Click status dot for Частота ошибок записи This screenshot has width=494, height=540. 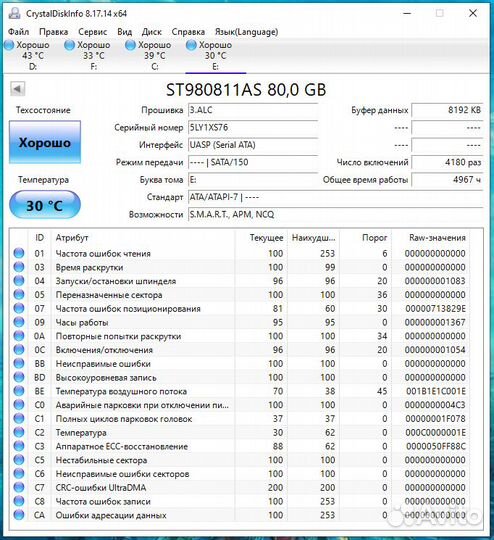pyautogui.click(x=19, y=501)
